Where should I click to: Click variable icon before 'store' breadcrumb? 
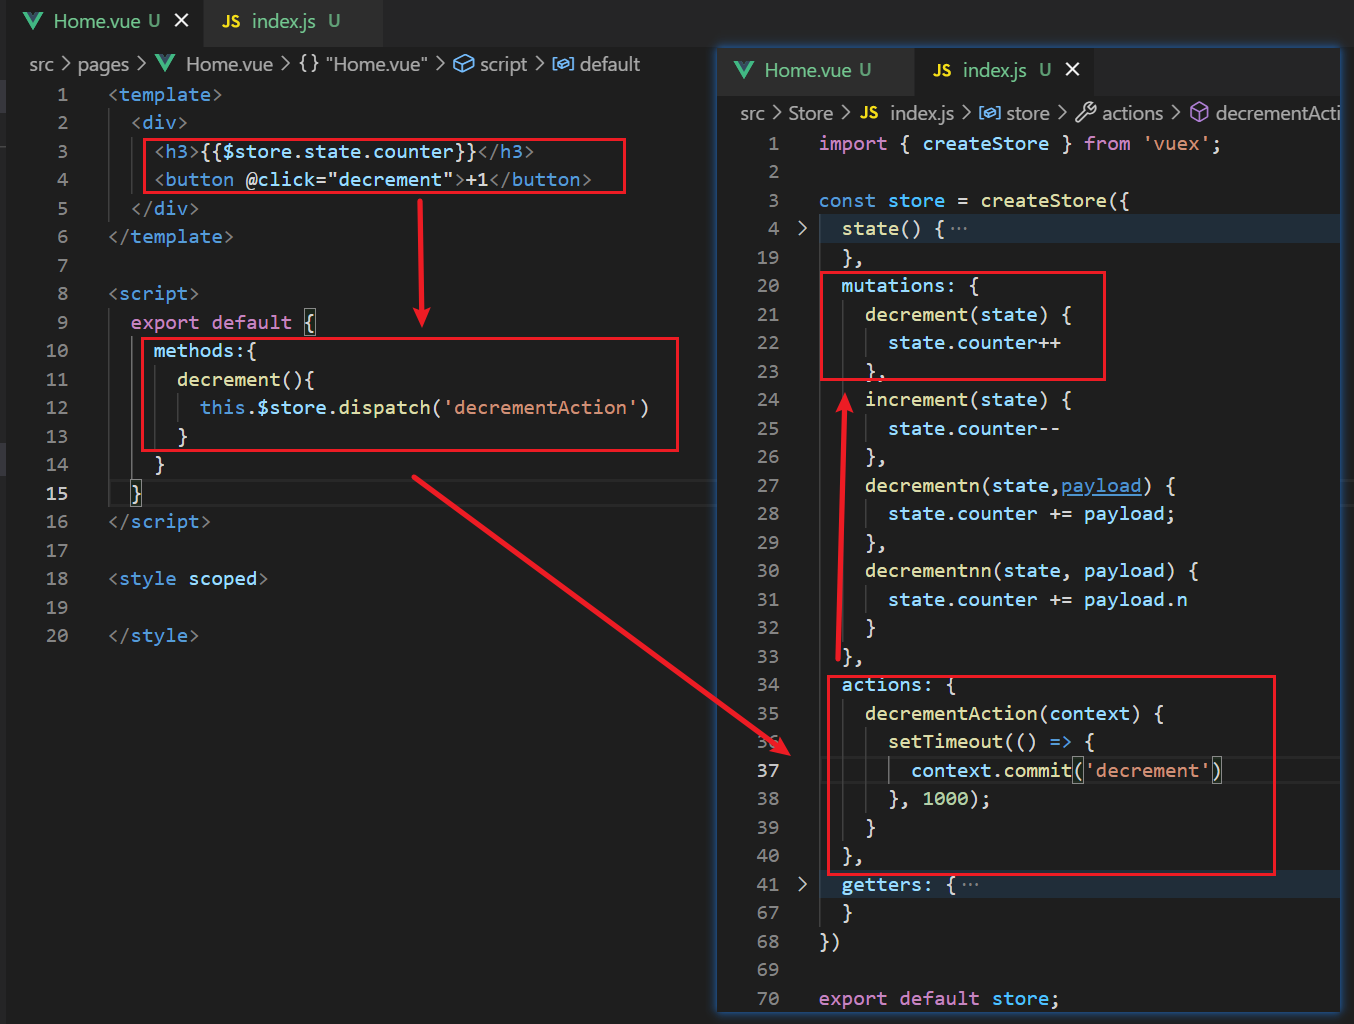pos(989,113)
